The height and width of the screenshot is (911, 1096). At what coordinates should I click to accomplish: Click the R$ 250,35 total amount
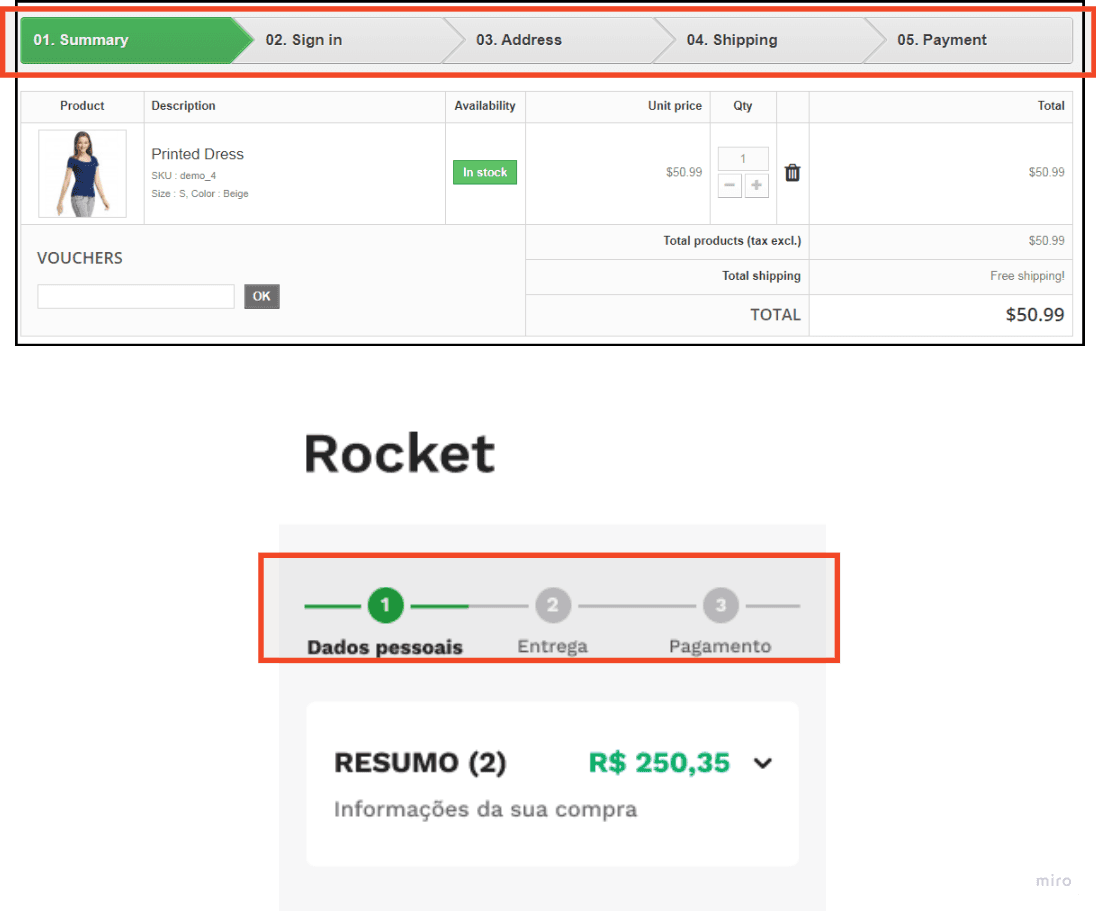(x=659, y=763)
